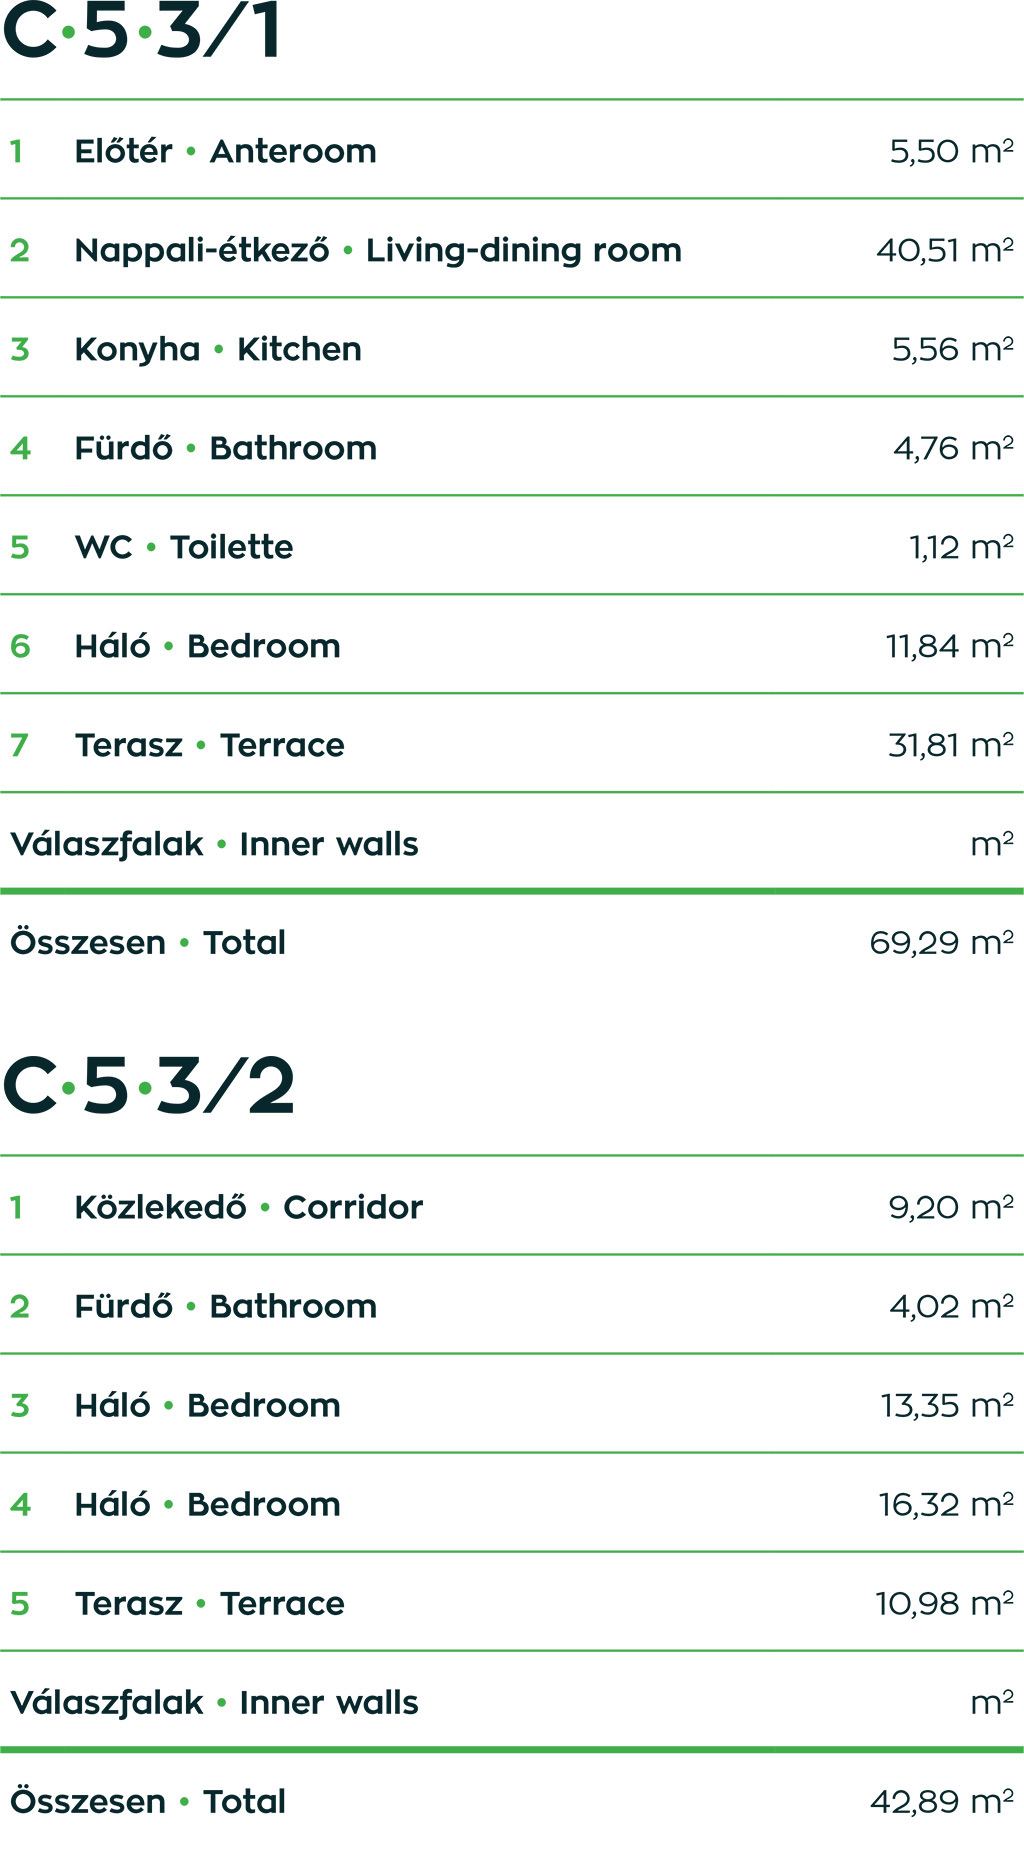Click the Nappali-étkező • Living-dining room label
This screenshot has width=1024, height=1857.
378,250
